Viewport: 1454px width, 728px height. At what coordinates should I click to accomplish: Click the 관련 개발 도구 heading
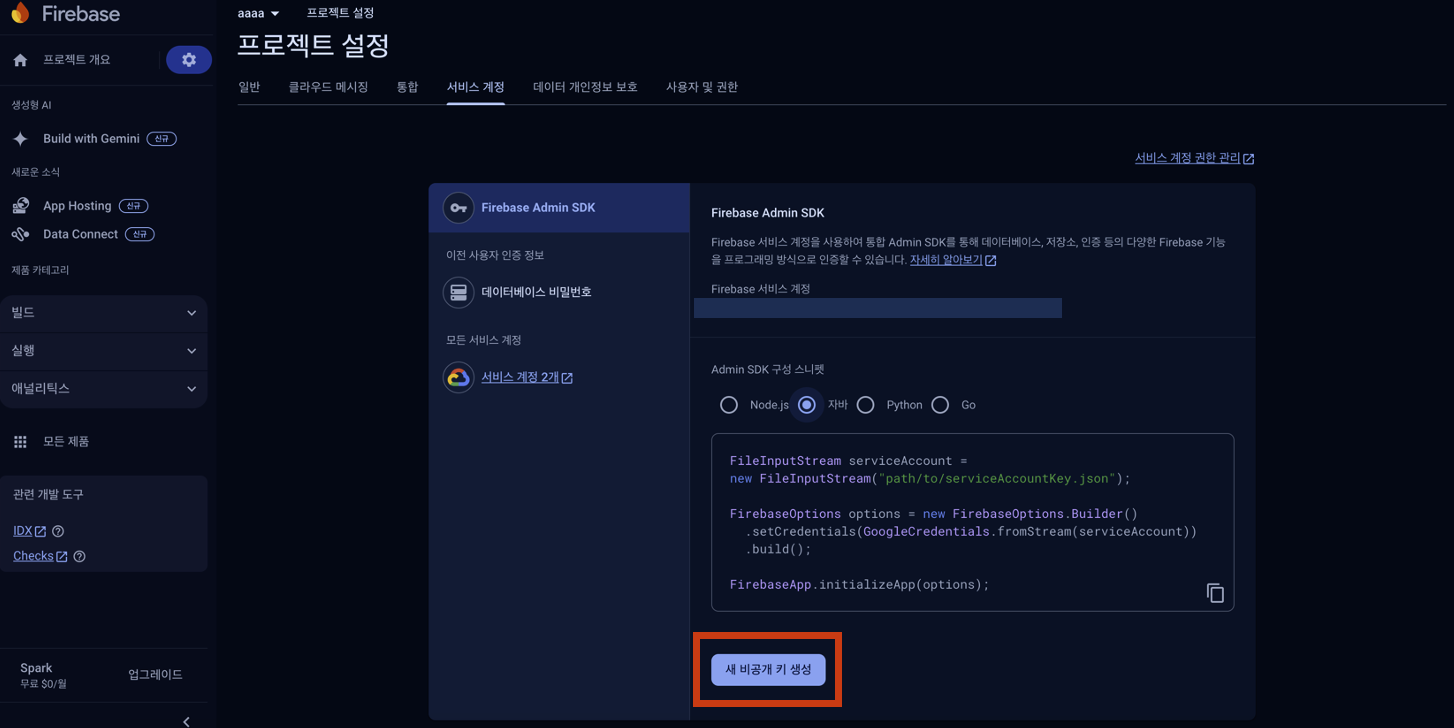[48, 495]
